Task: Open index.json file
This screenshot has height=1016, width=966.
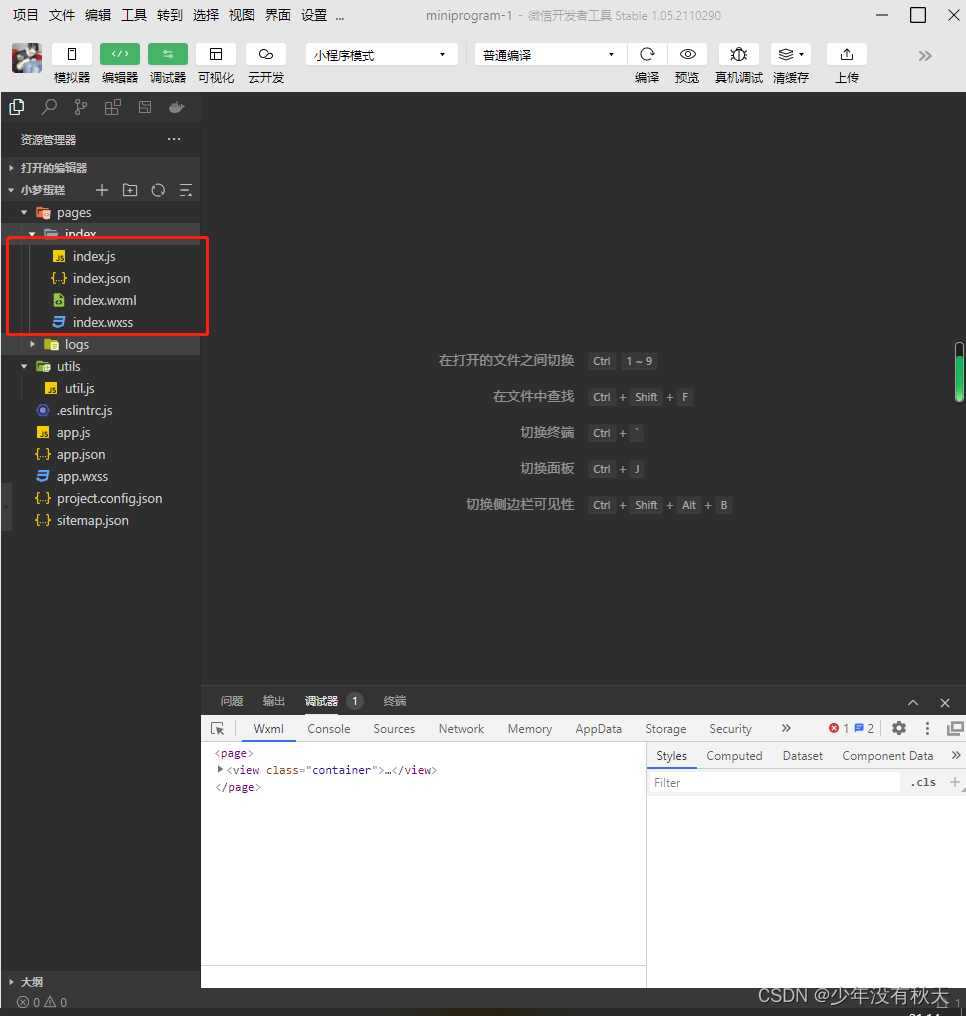Action: coord(100,279)
